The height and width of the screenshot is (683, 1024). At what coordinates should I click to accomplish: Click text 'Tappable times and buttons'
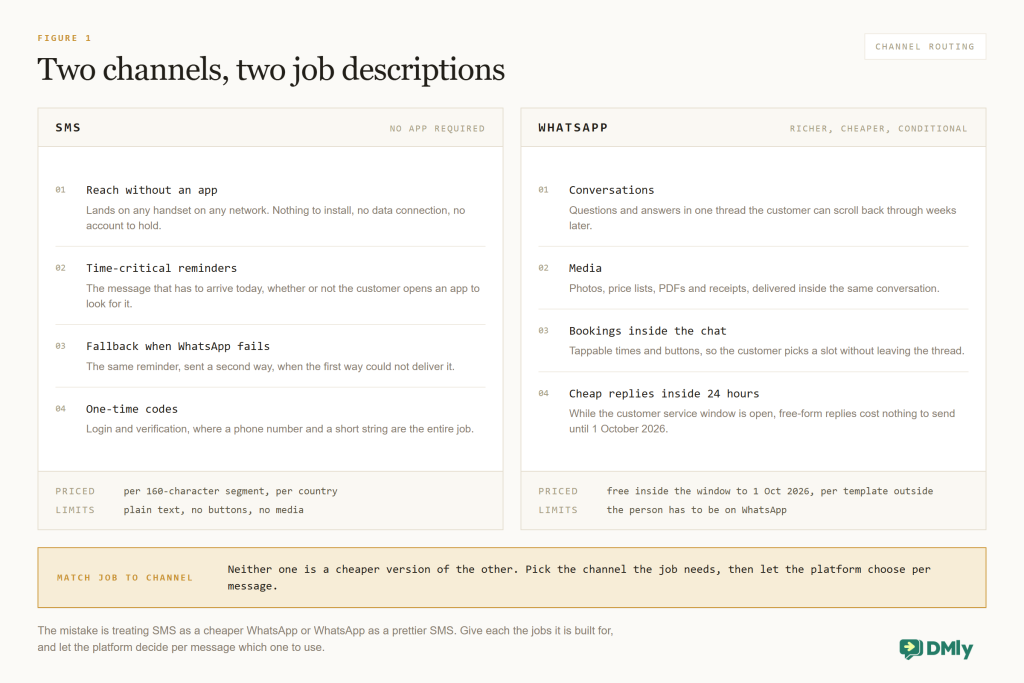tap(635, 351)
